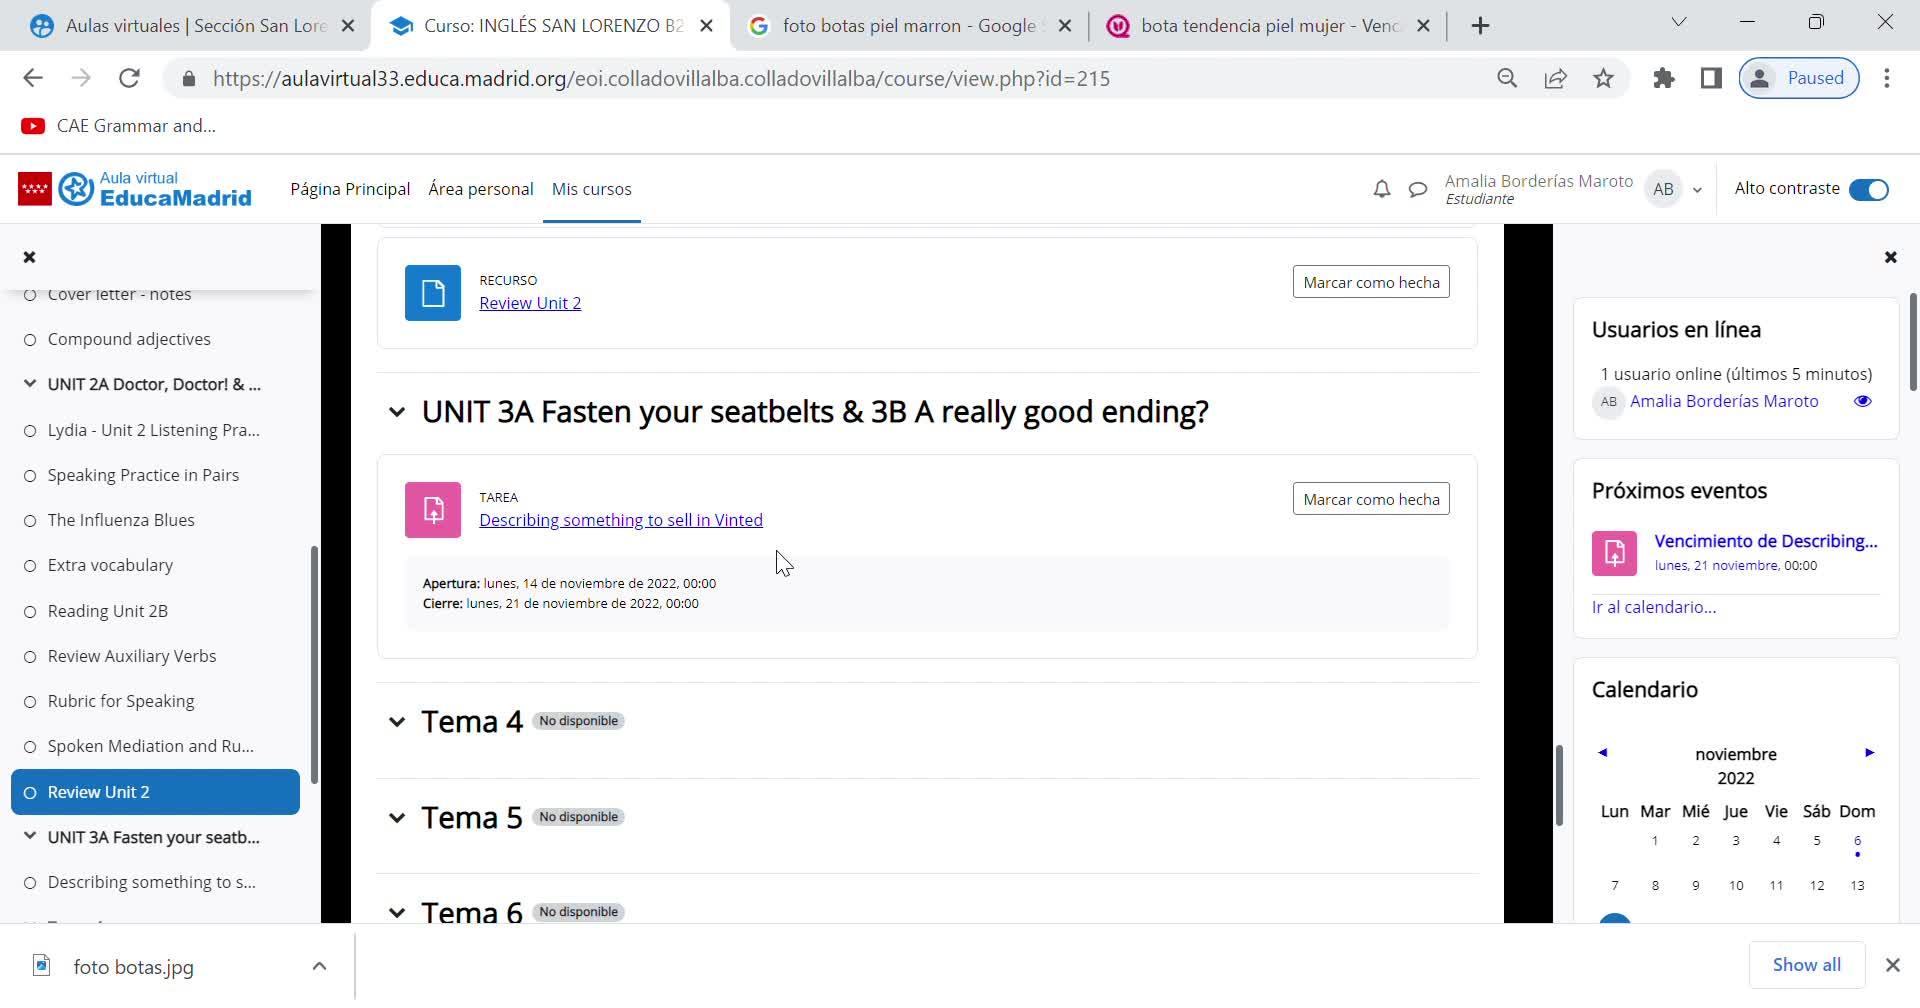This screenshot has height=1008, width=1920.
Task: Switch to the foto botas piel marron Google tab
Action: 908,26
